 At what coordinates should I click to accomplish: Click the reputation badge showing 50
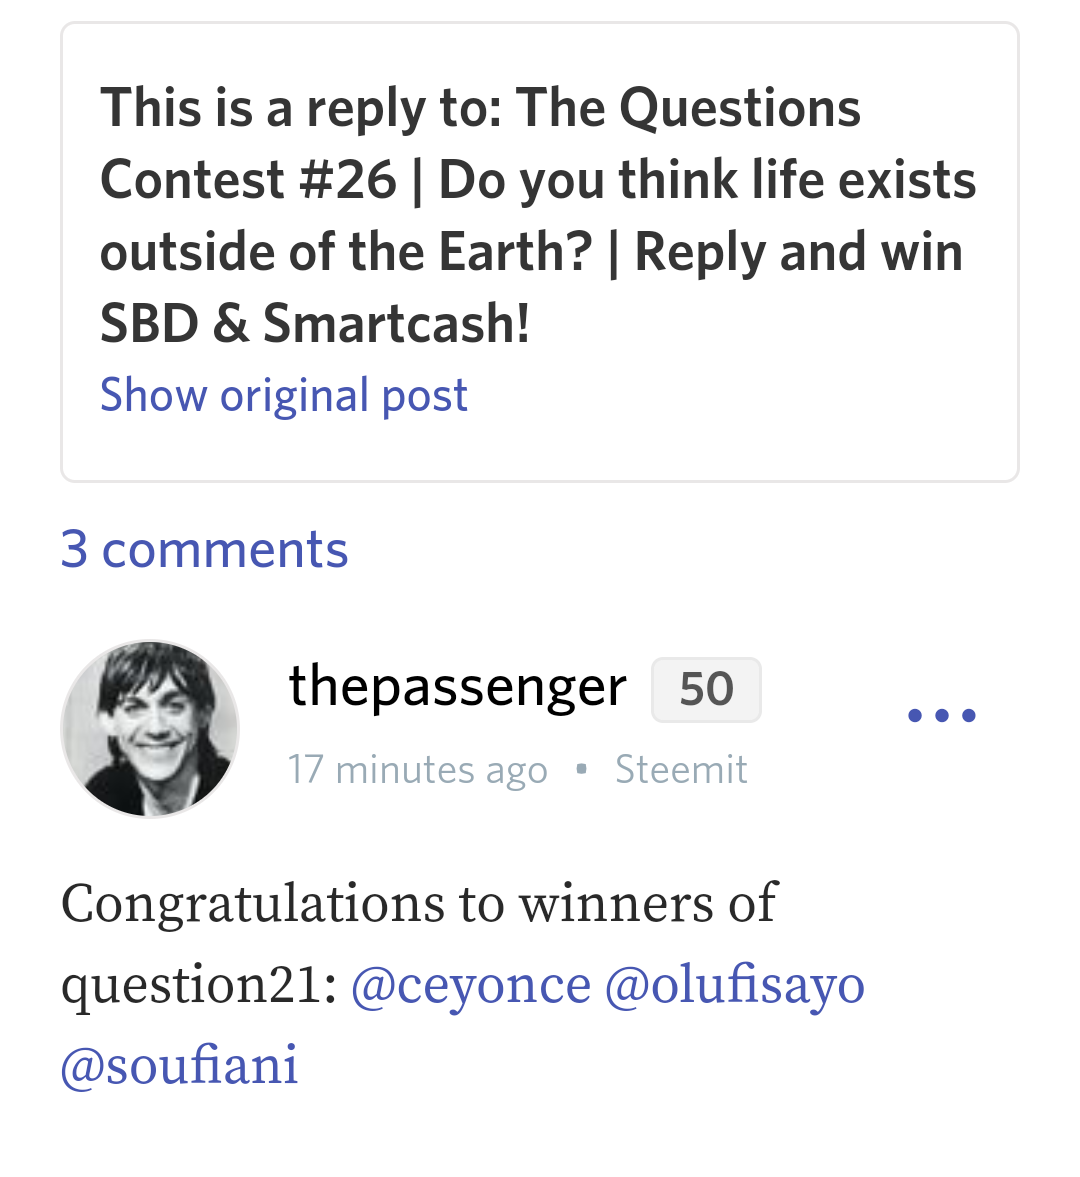click(706, 690)
